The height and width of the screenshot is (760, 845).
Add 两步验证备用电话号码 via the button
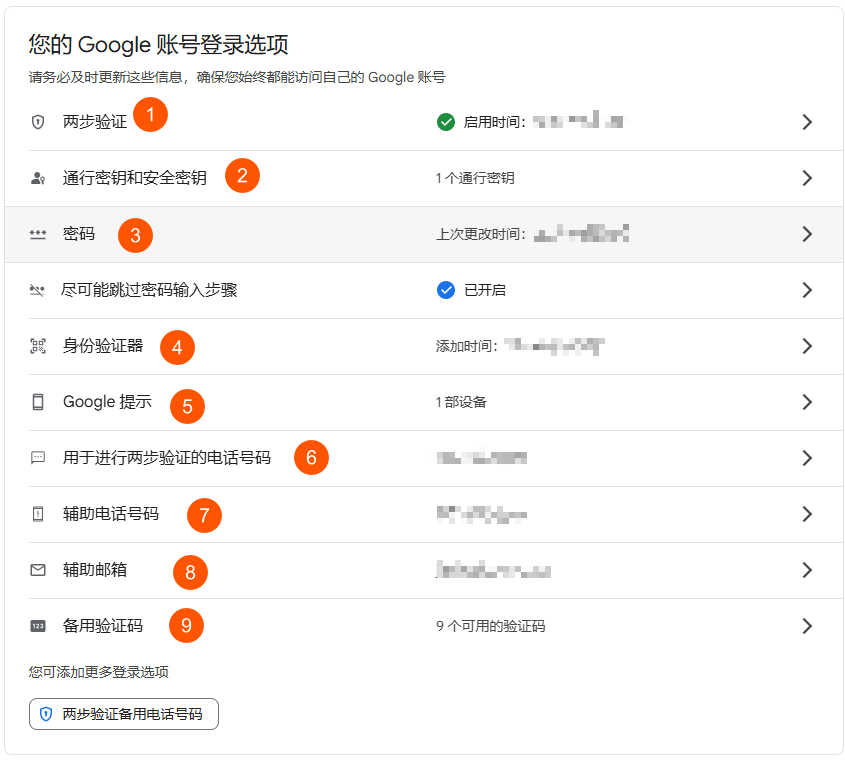[124, 714]
